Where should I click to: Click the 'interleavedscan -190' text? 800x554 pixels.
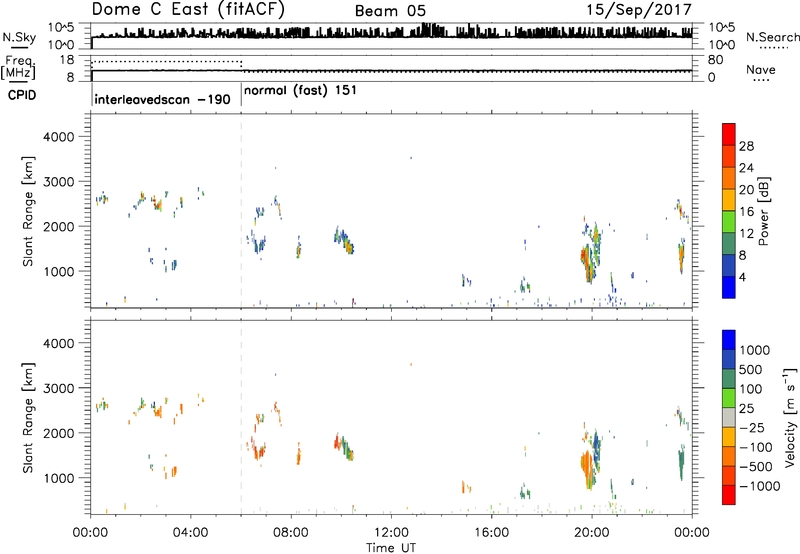tap(162, 99)
